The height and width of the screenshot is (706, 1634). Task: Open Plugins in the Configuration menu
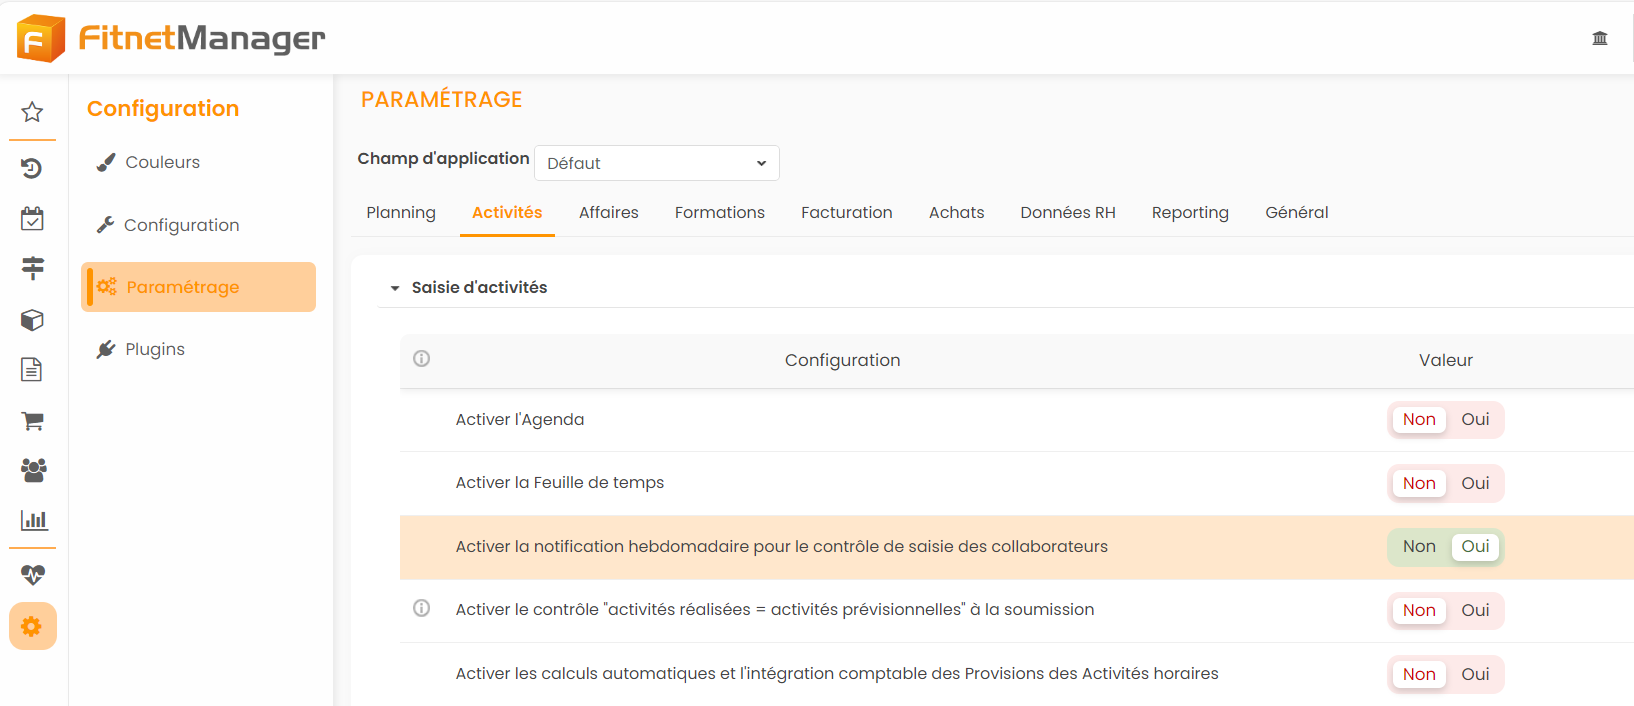pyautogui.click(x=154, y=349)
